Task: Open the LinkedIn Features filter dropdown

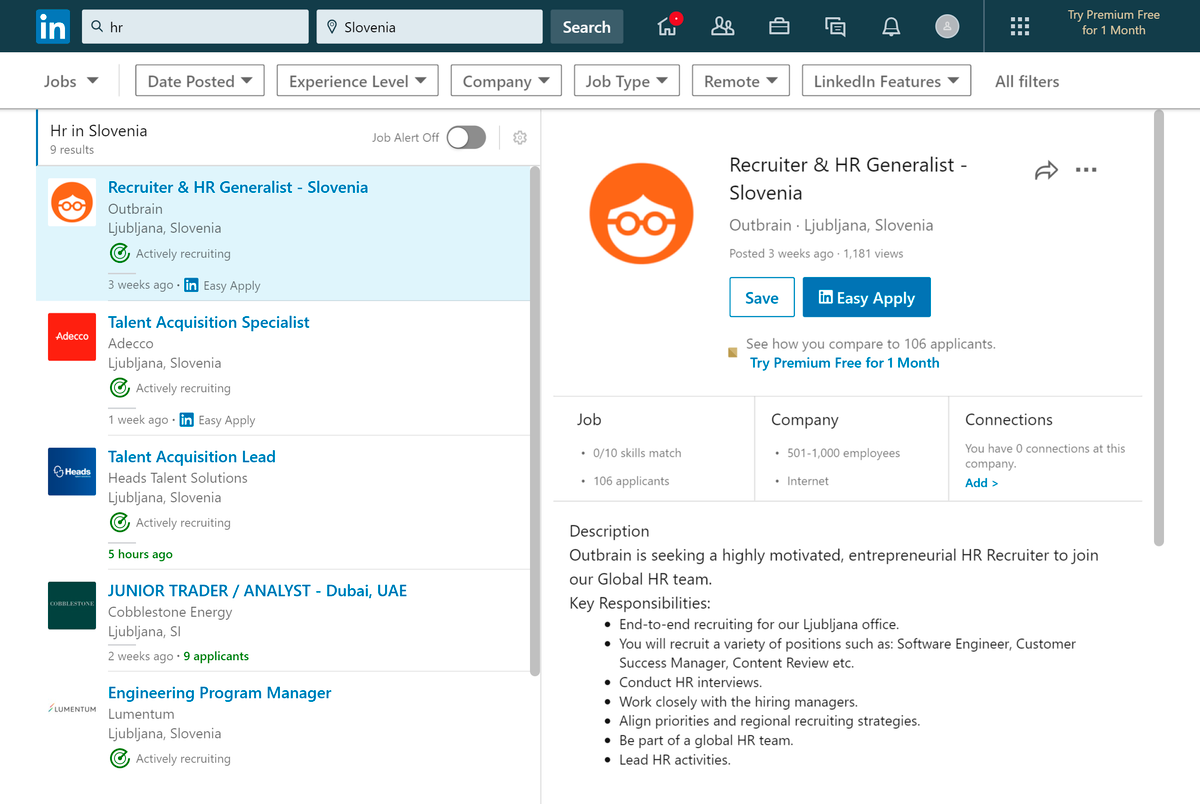Action: [x=886, y=81]
